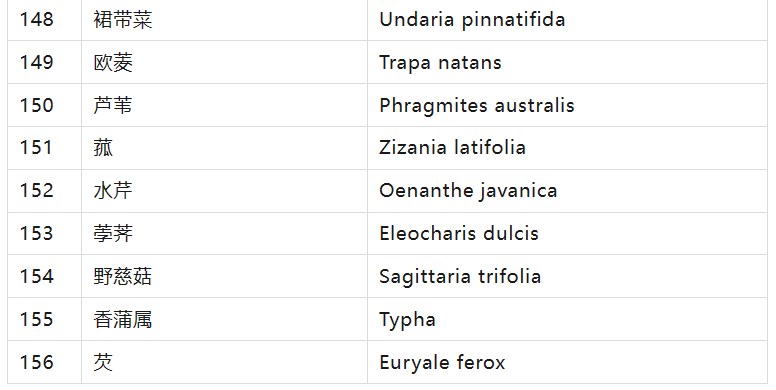Click the 香蒲属 name cell
Image resolution: width=776 pixels, height=390 pixels.
[x=224, y=319]
